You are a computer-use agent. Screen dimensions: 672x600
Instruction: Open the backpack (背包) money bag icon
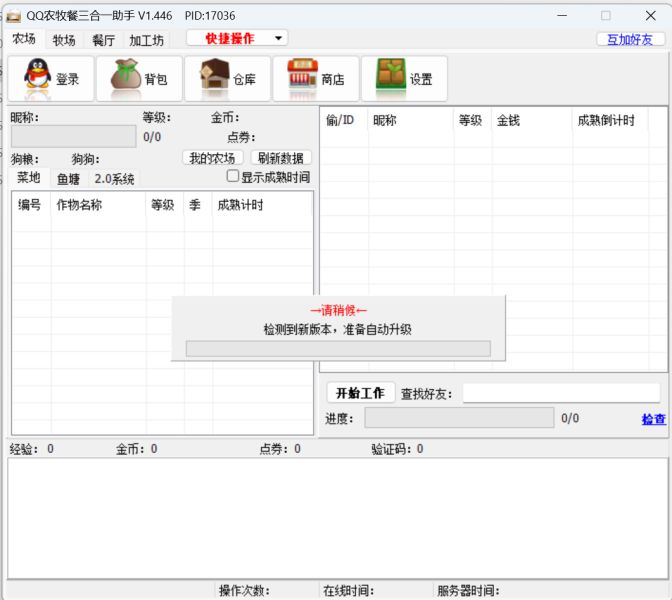tap(126, 79)
